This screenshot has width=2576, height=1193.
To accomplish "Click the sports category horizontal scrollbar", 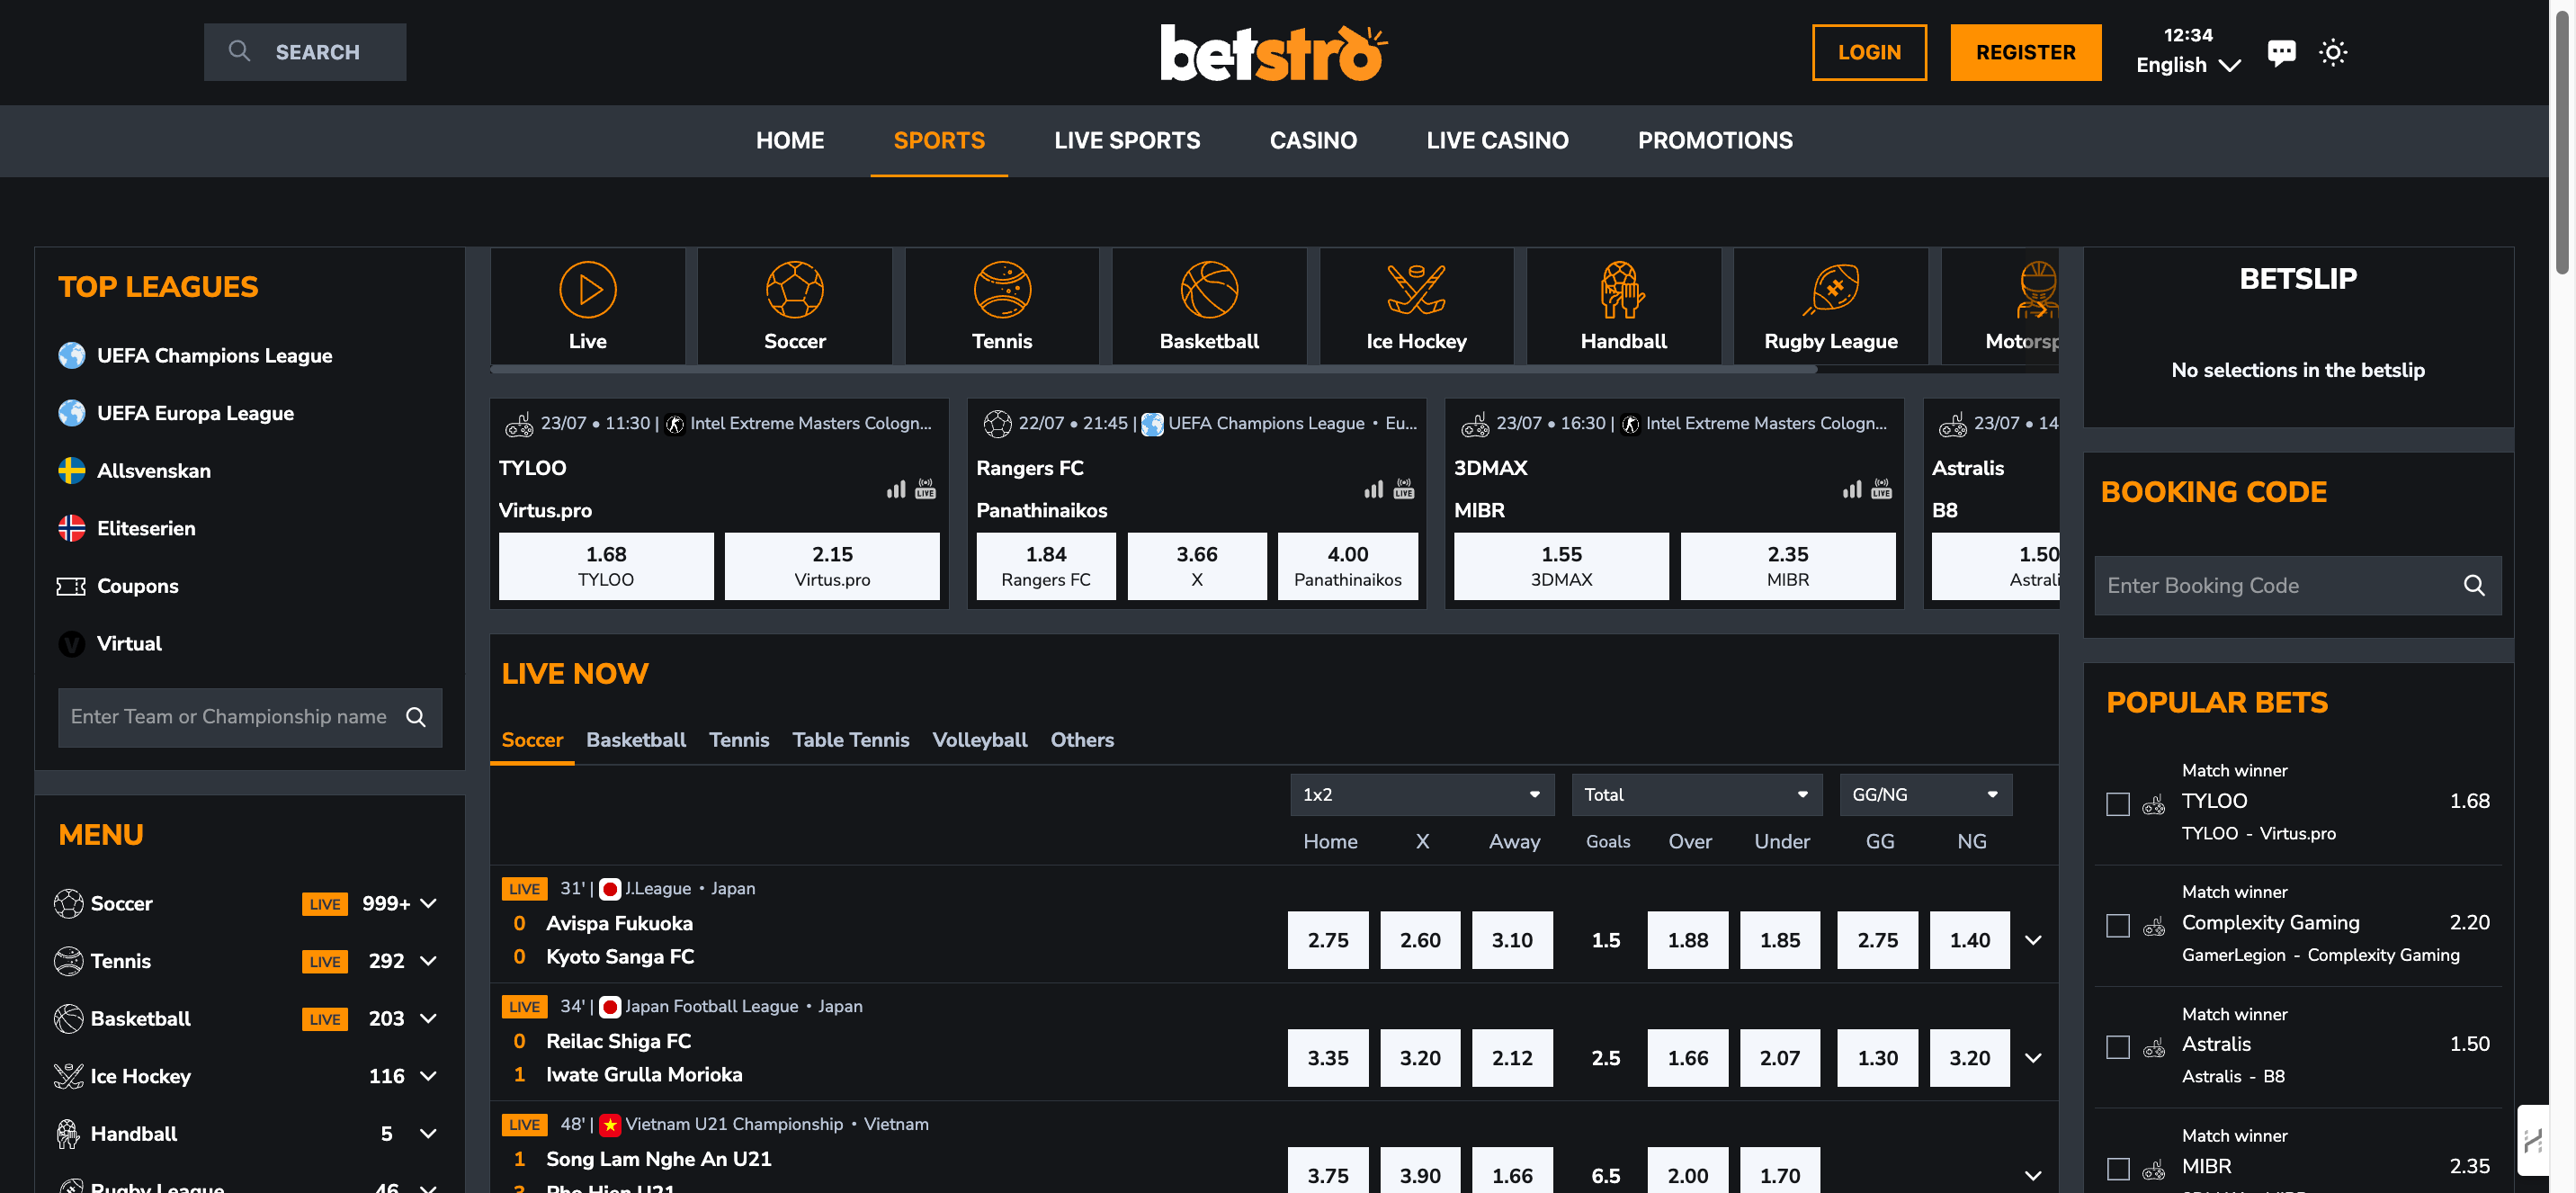I will coord(1153,370).
